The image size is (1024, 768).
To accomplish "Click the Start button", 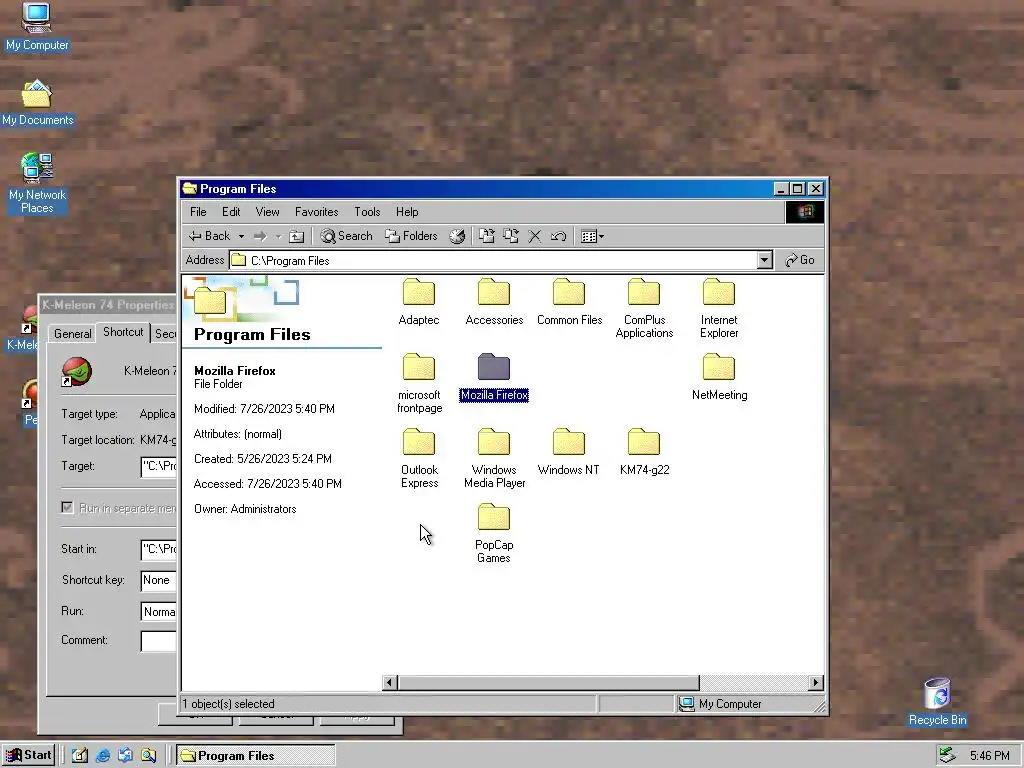I will [x=28, y=756].
